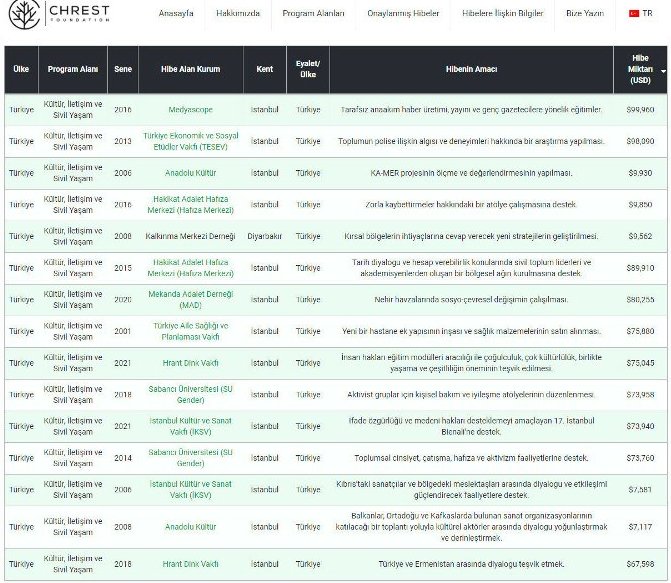Click the $9,562 grant amount
Viewport: 671px width, 583px height.
pyautogui.click(x=640, y=236)
